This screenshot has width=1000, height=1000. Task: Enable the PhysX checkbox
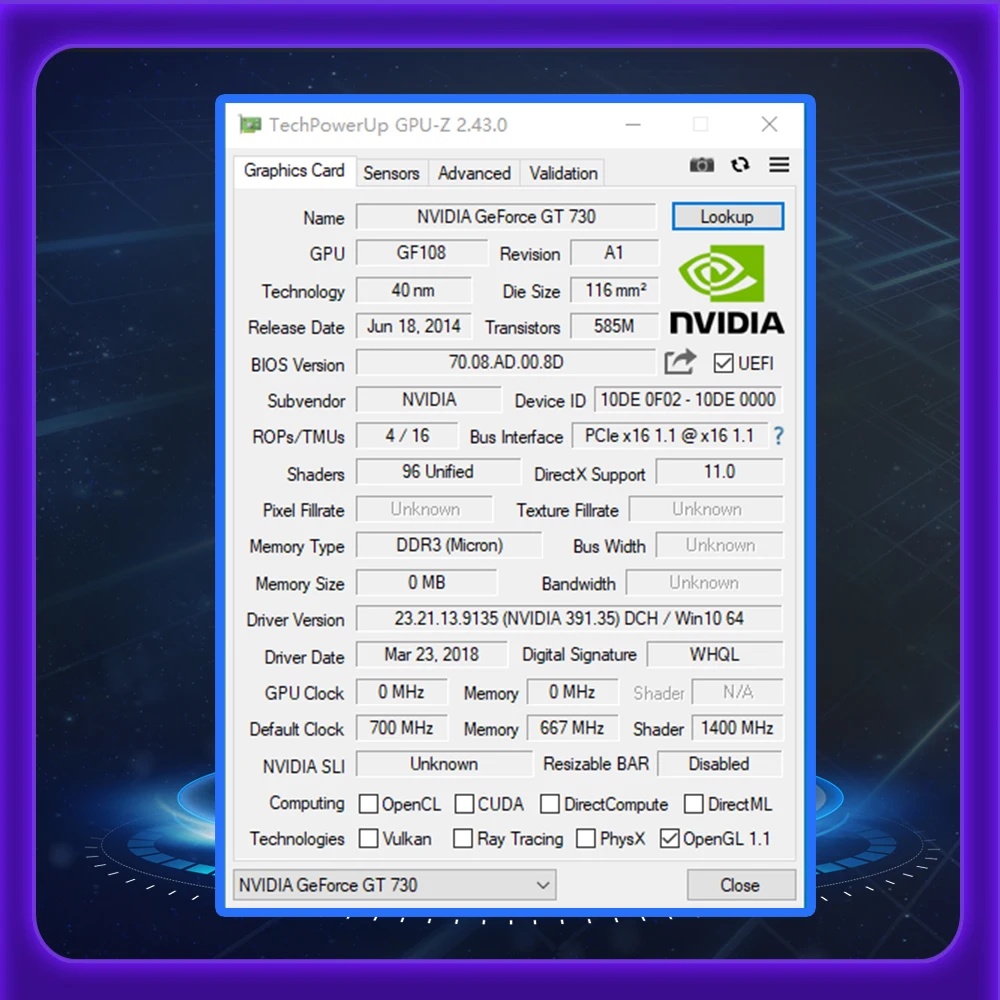pos(585,839)
